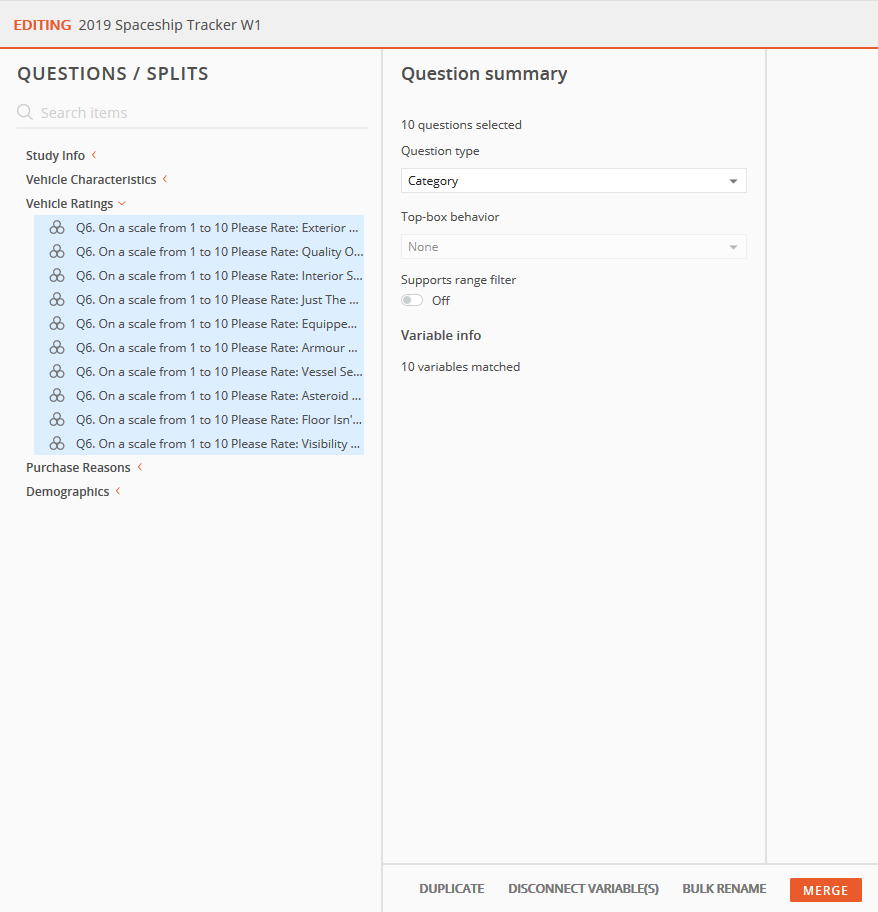The image size is (878, 912).
Task: Toggle the Supports range filter switch
Action: 412,300
